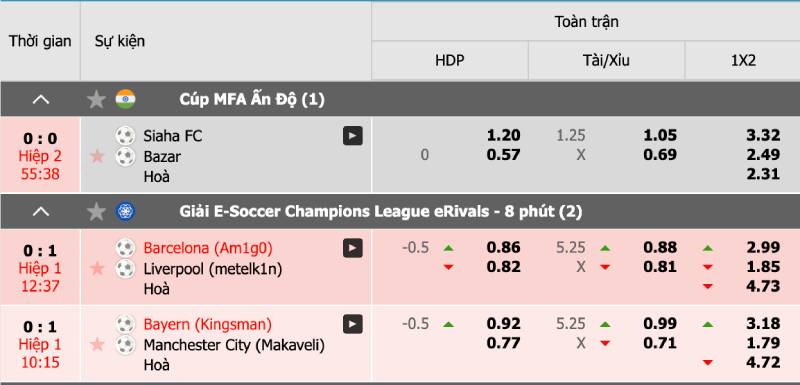Play live video for Barcelona vs Liverpool
Viewport: 800px width, 385px height.
[353, 248]
